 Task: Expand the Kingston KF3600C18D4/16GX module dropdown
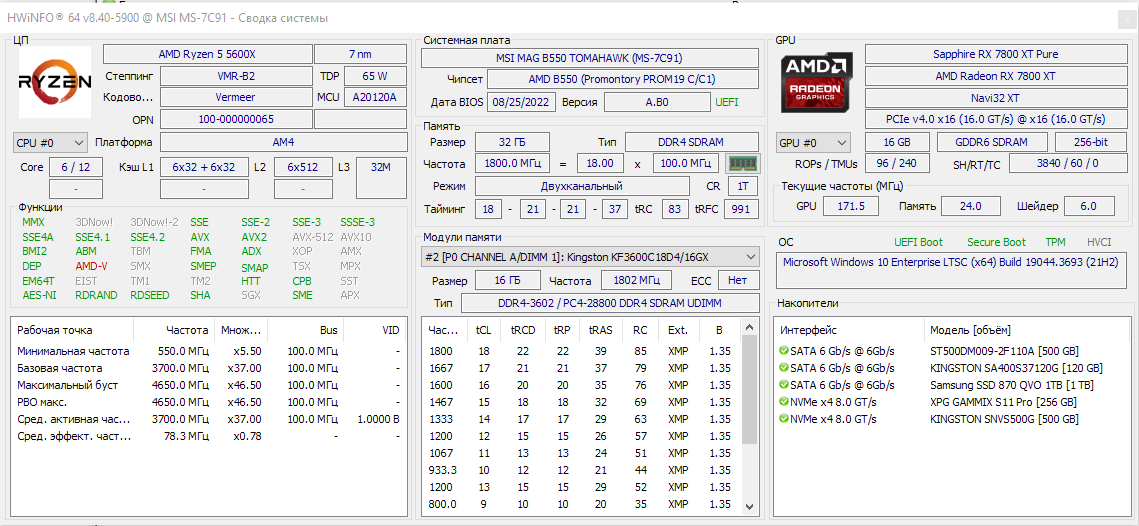coord(590,256)
